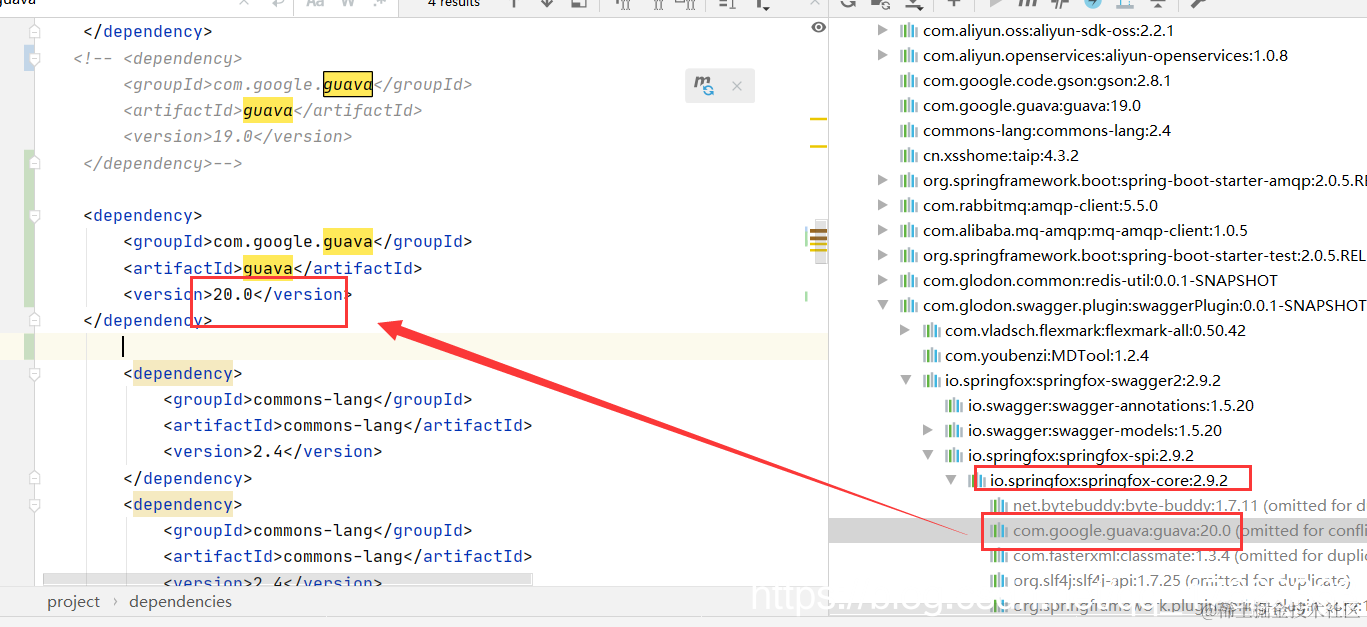This screenshot has width=1367, height=627.
Task: Click library icon of guava:19.0
Action: pos(908,106)
